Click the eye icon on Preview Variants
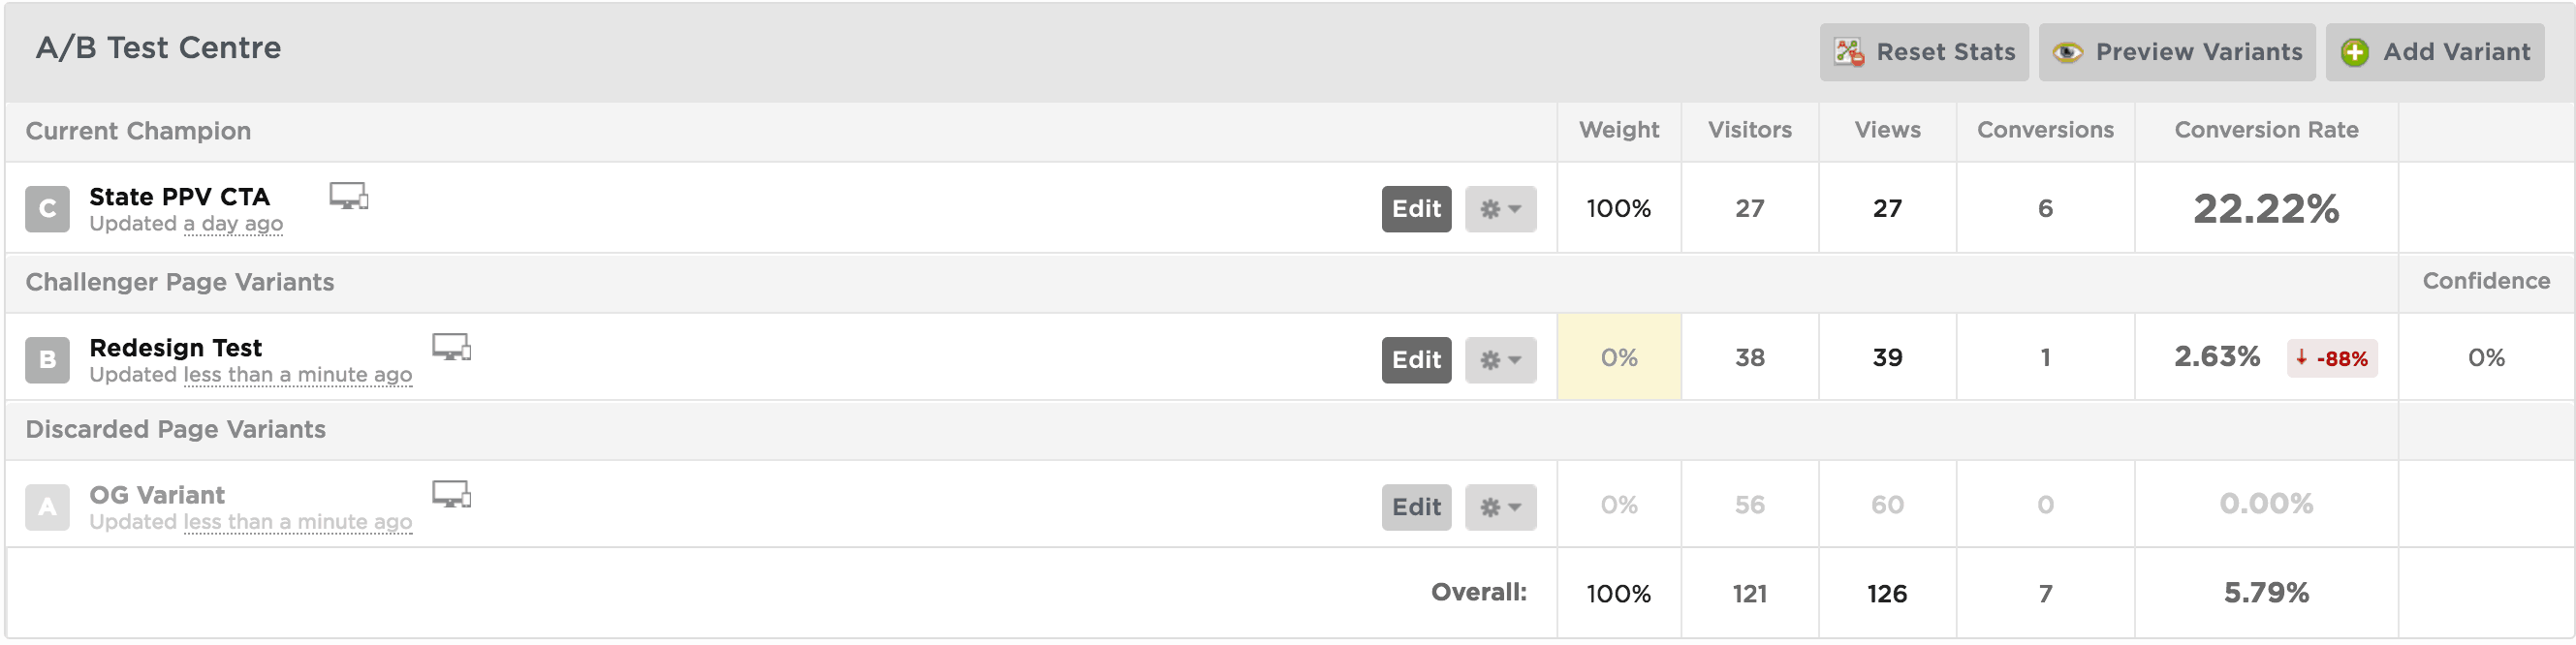This screenshot has height=645, width=2576. 2067,53
